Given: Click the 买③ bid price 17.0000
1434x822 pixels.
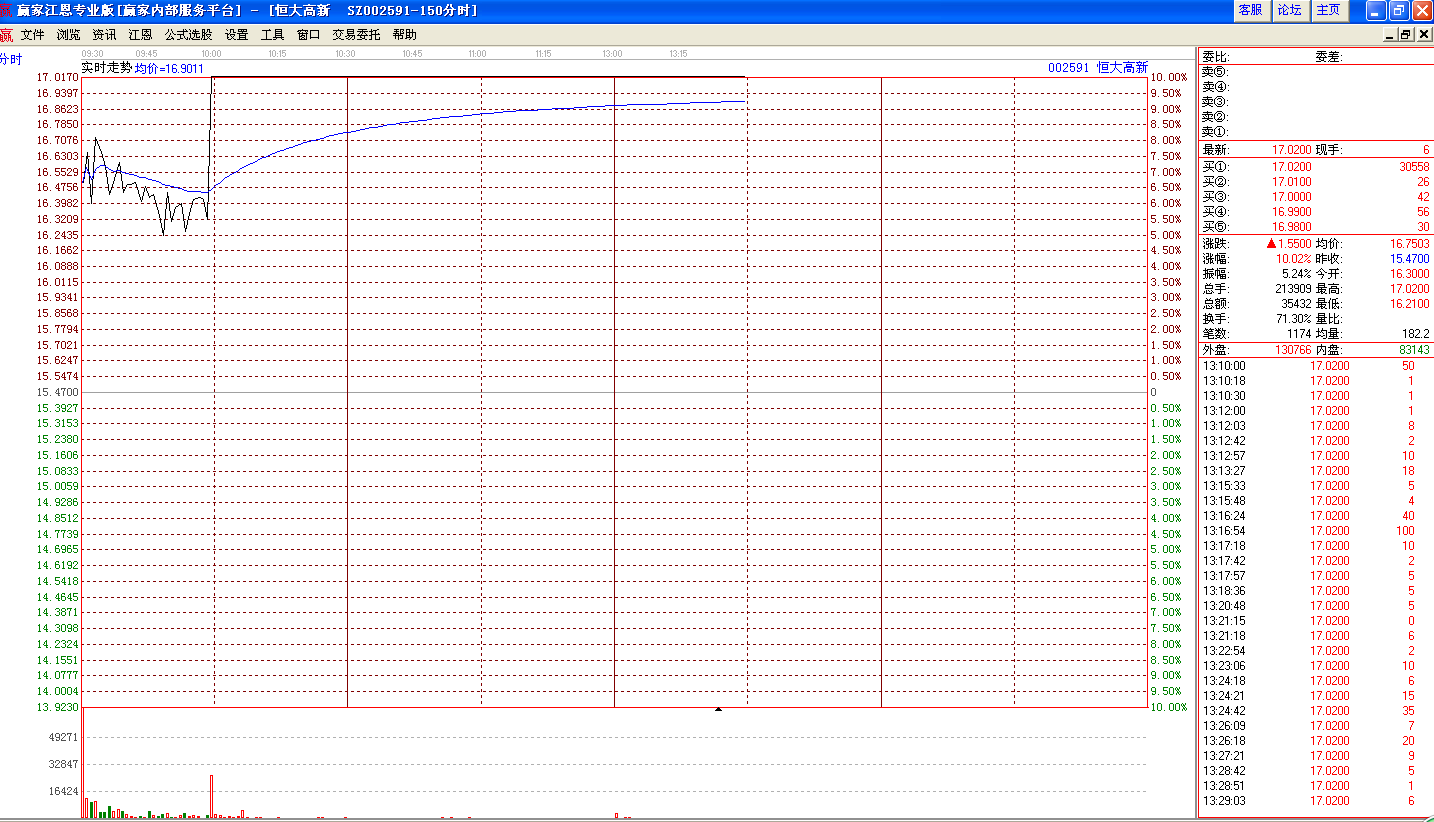Looking at the screenshot, I should point(1292,197).
